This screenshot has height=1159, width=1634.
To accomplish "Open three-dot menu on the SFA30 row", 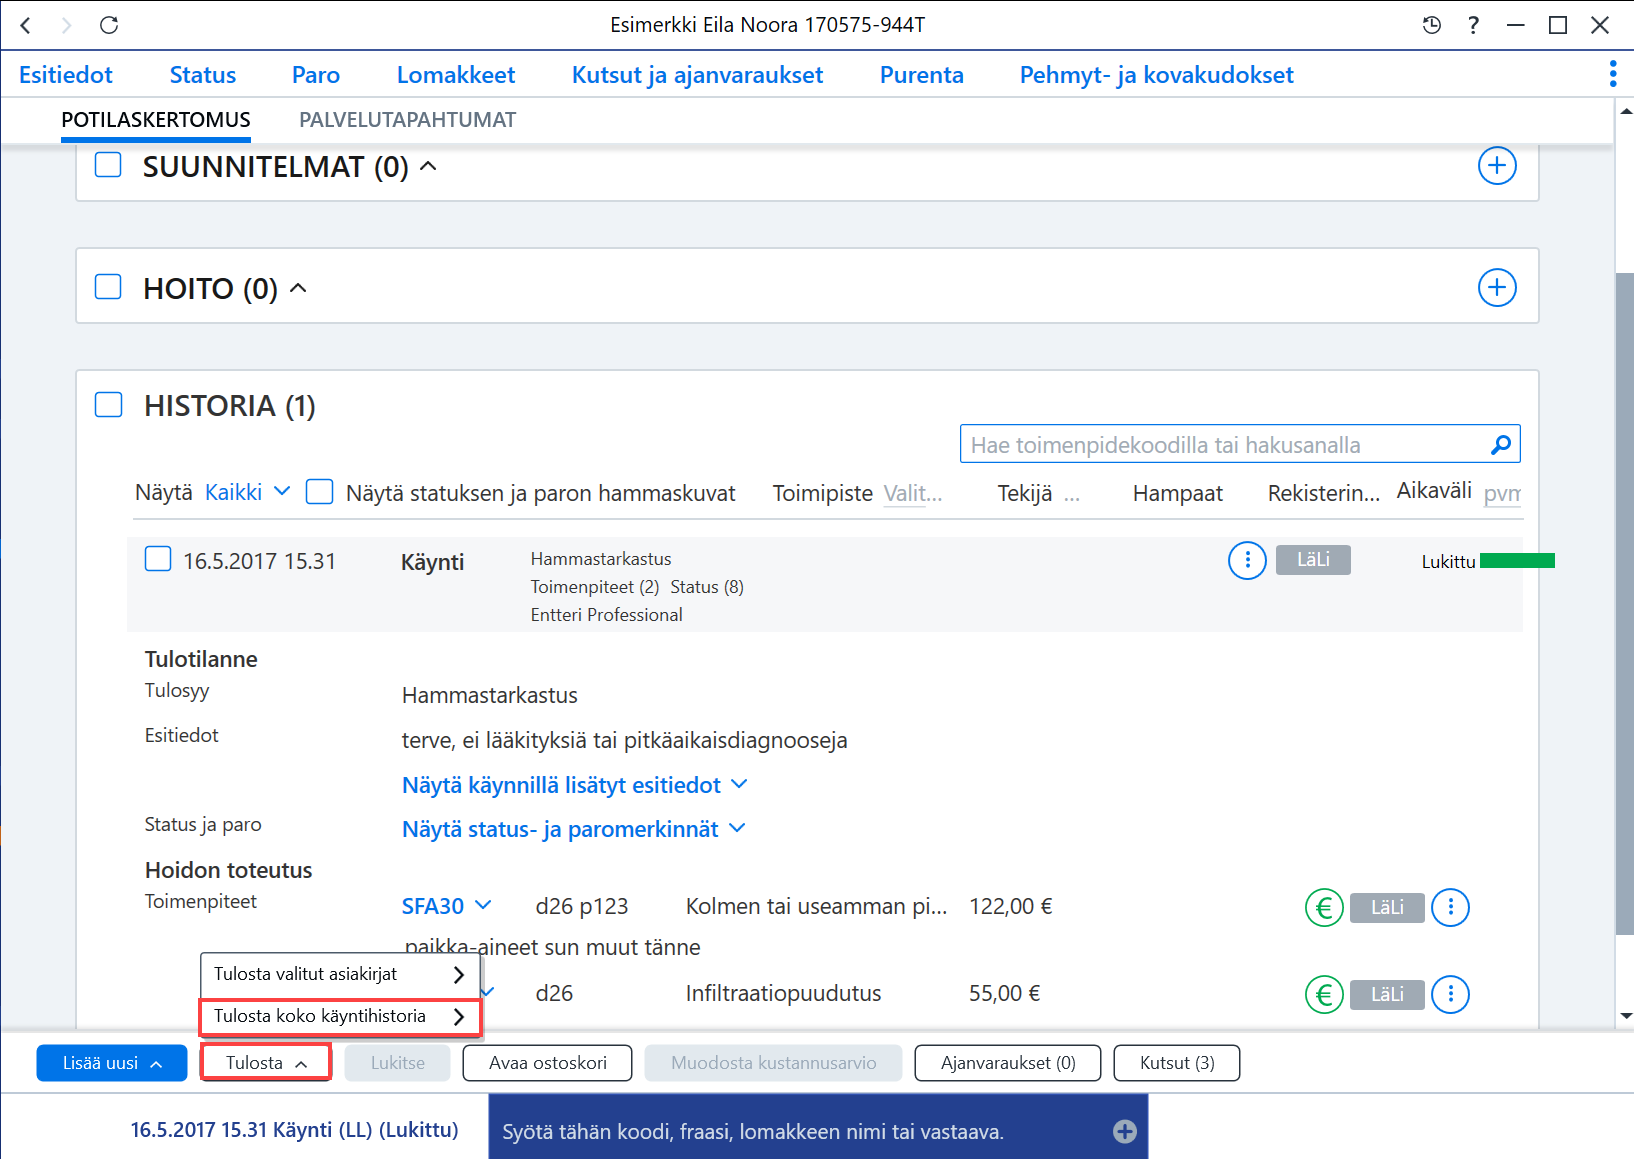I will tap(1450, 908).
